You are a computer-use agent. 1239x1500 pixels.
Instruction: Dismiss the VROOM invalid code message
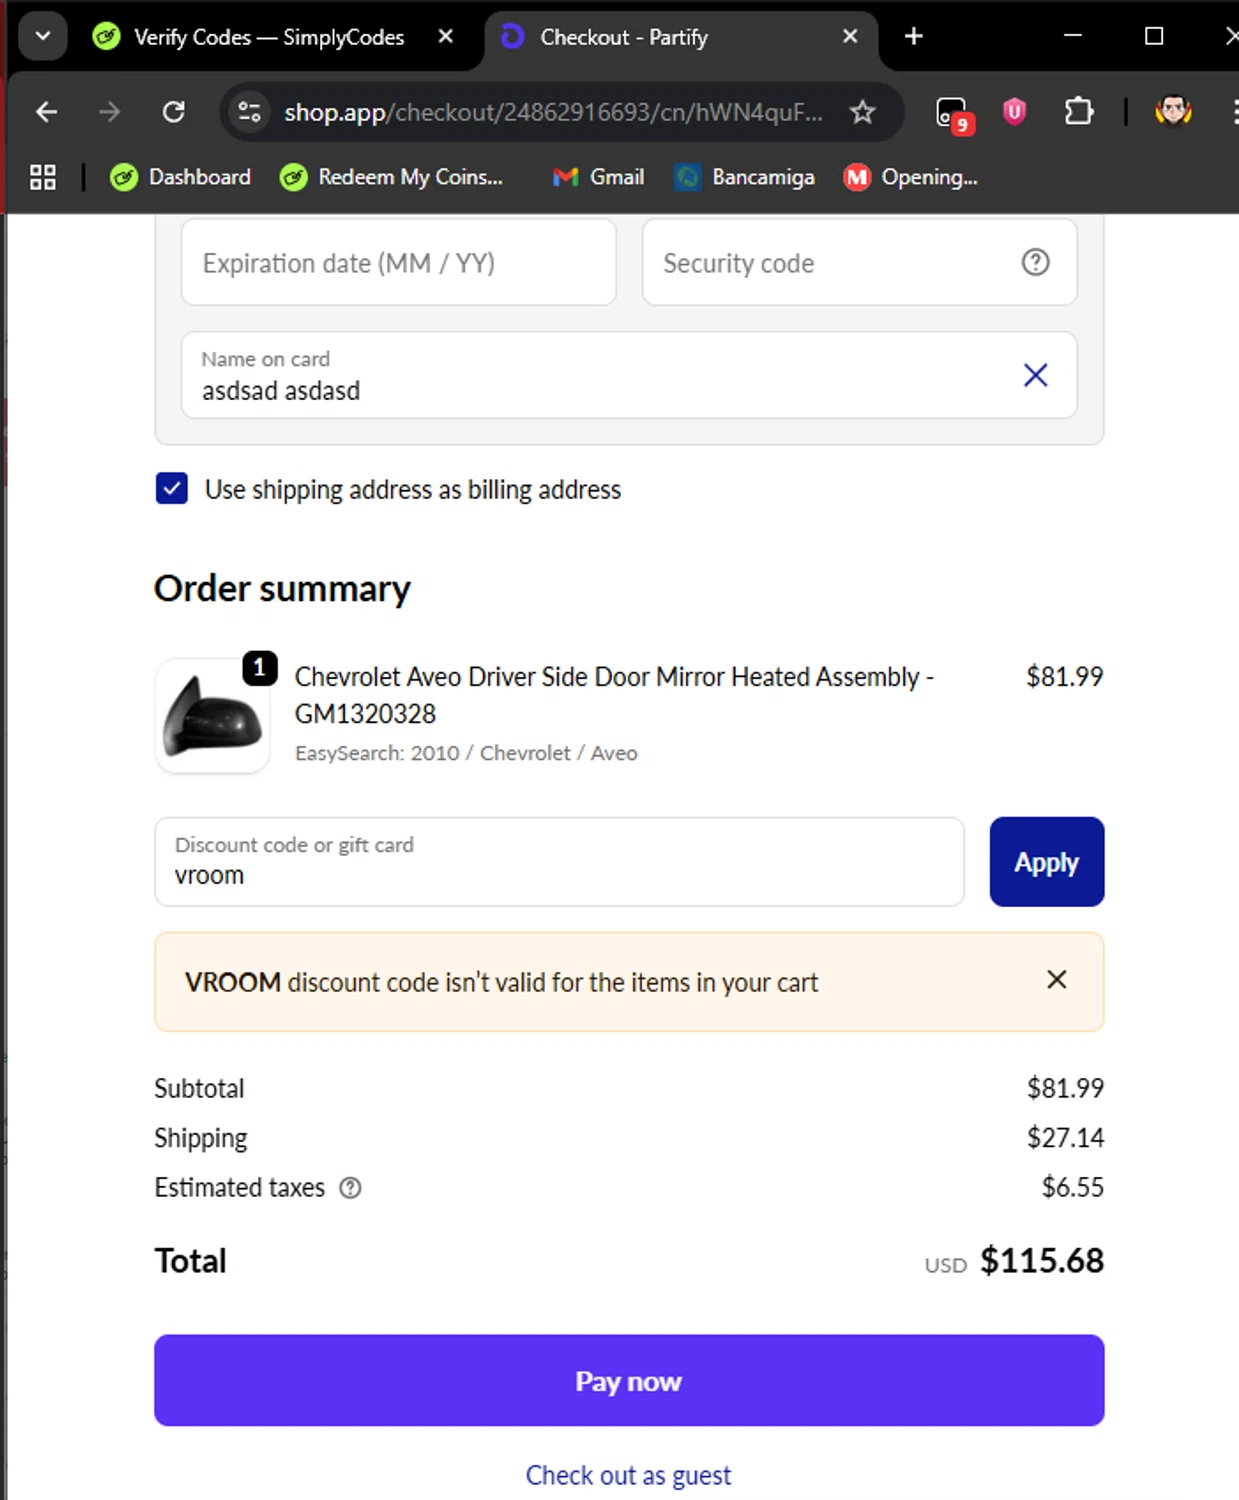[1056, 980]
